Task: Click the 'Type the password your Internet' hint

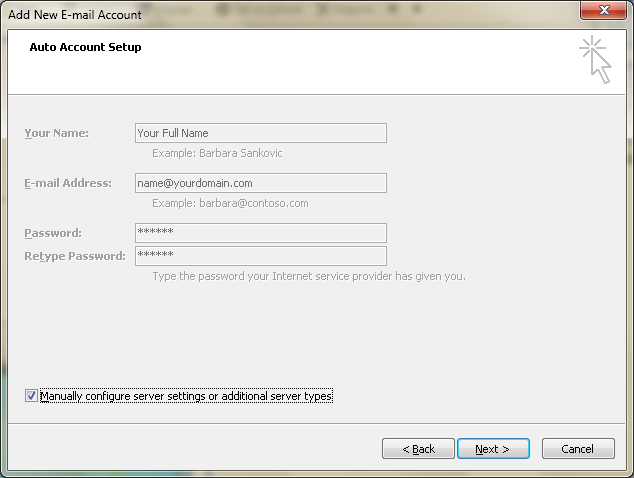Action: [x=309, y=276]
